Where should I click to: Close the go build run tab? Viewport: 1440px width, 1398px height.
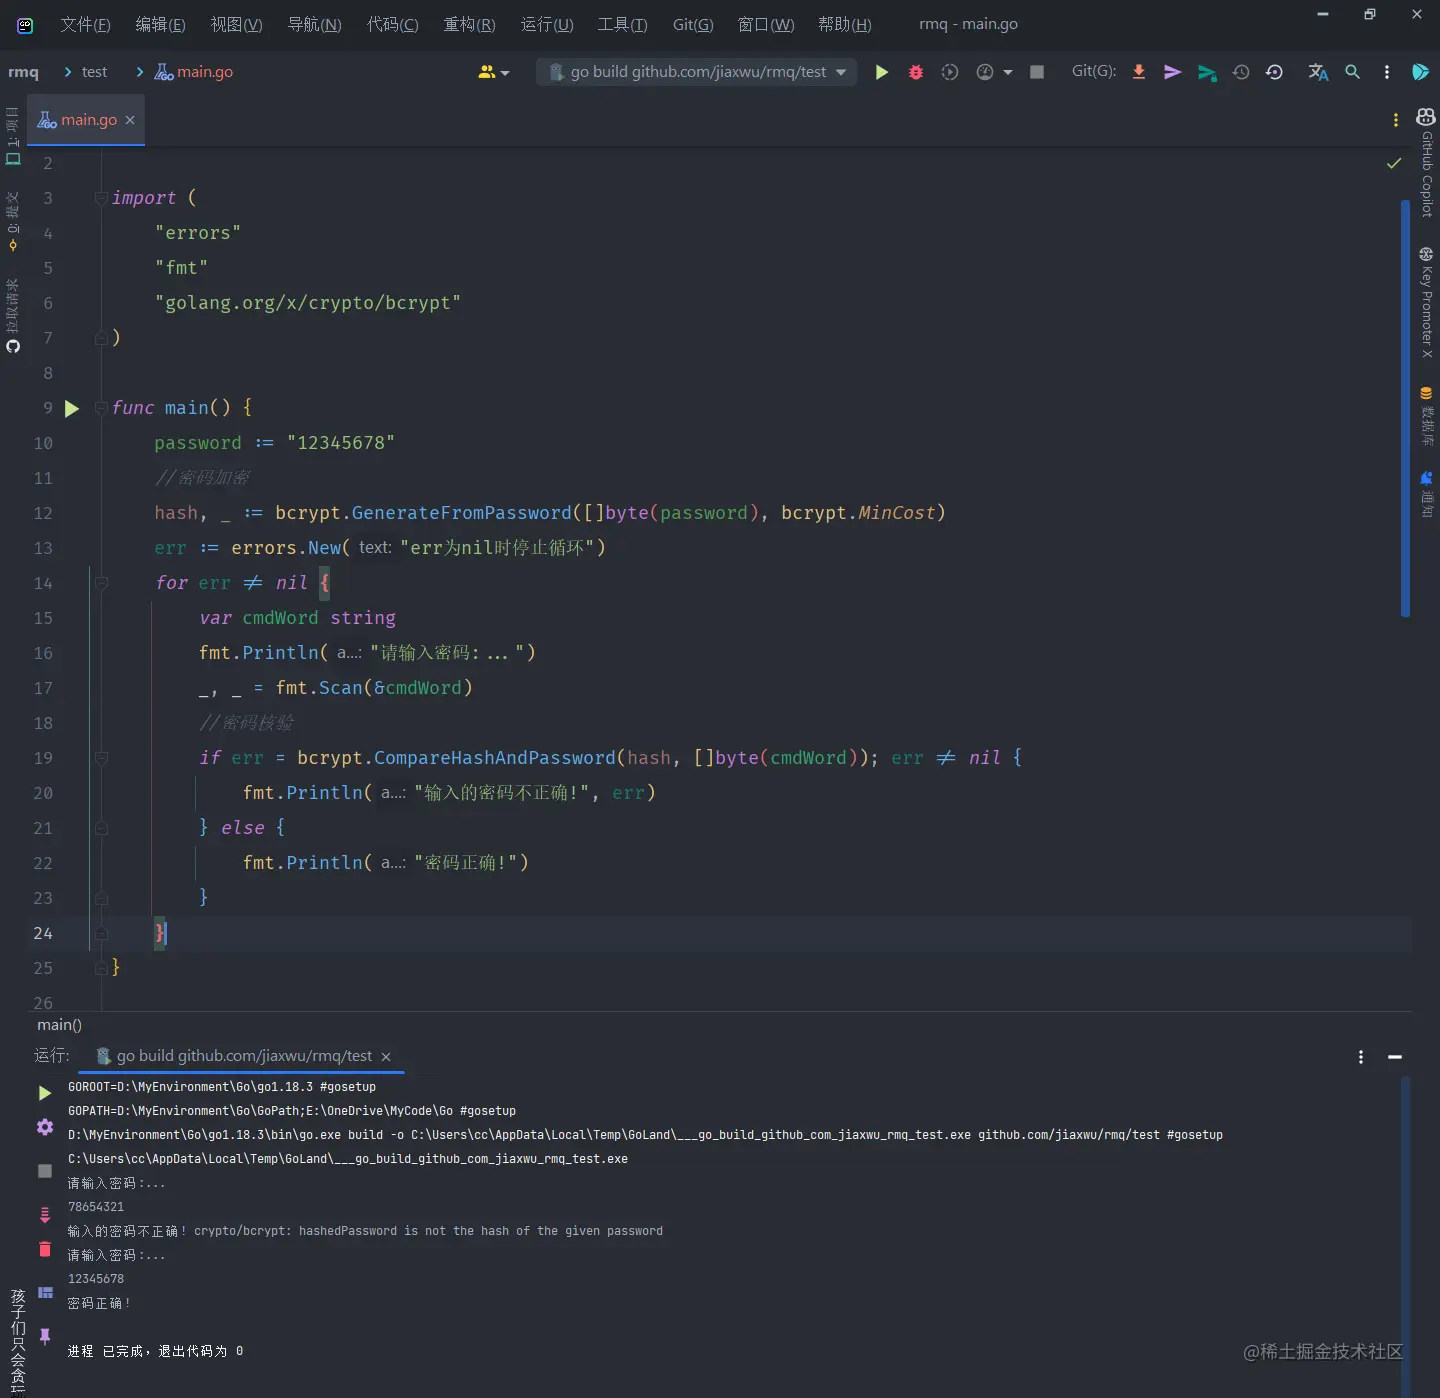pyautogui.click(x=386, y=1057)
